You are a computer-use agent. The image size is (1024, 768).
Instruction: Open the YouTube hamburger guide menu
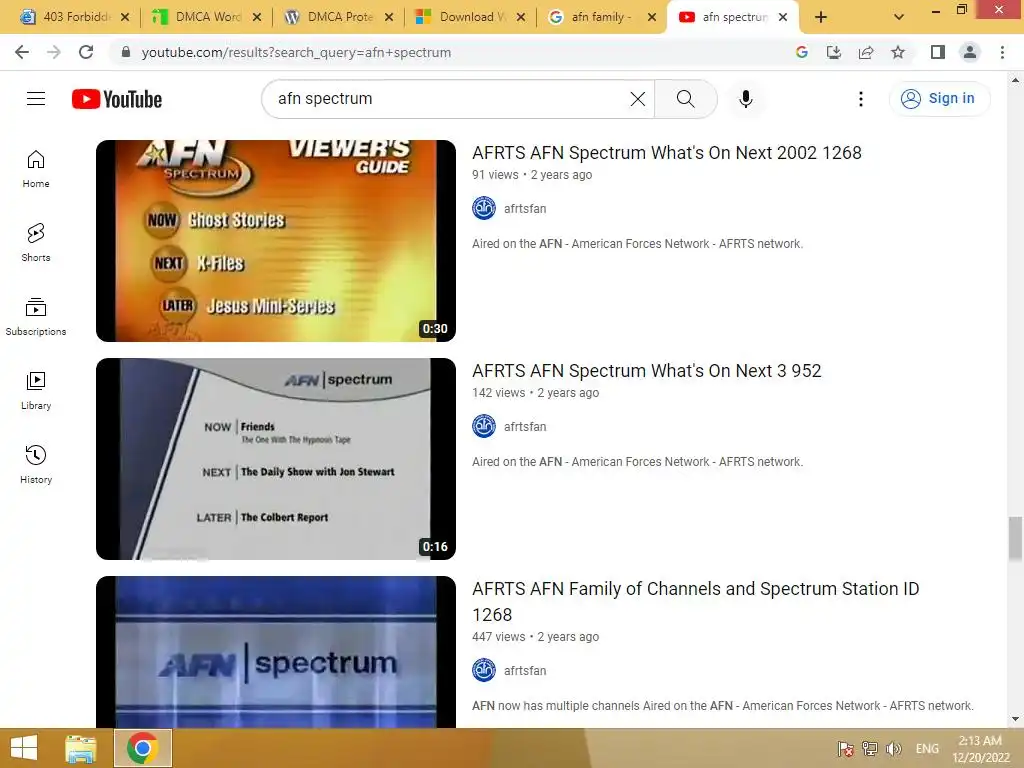36,99
